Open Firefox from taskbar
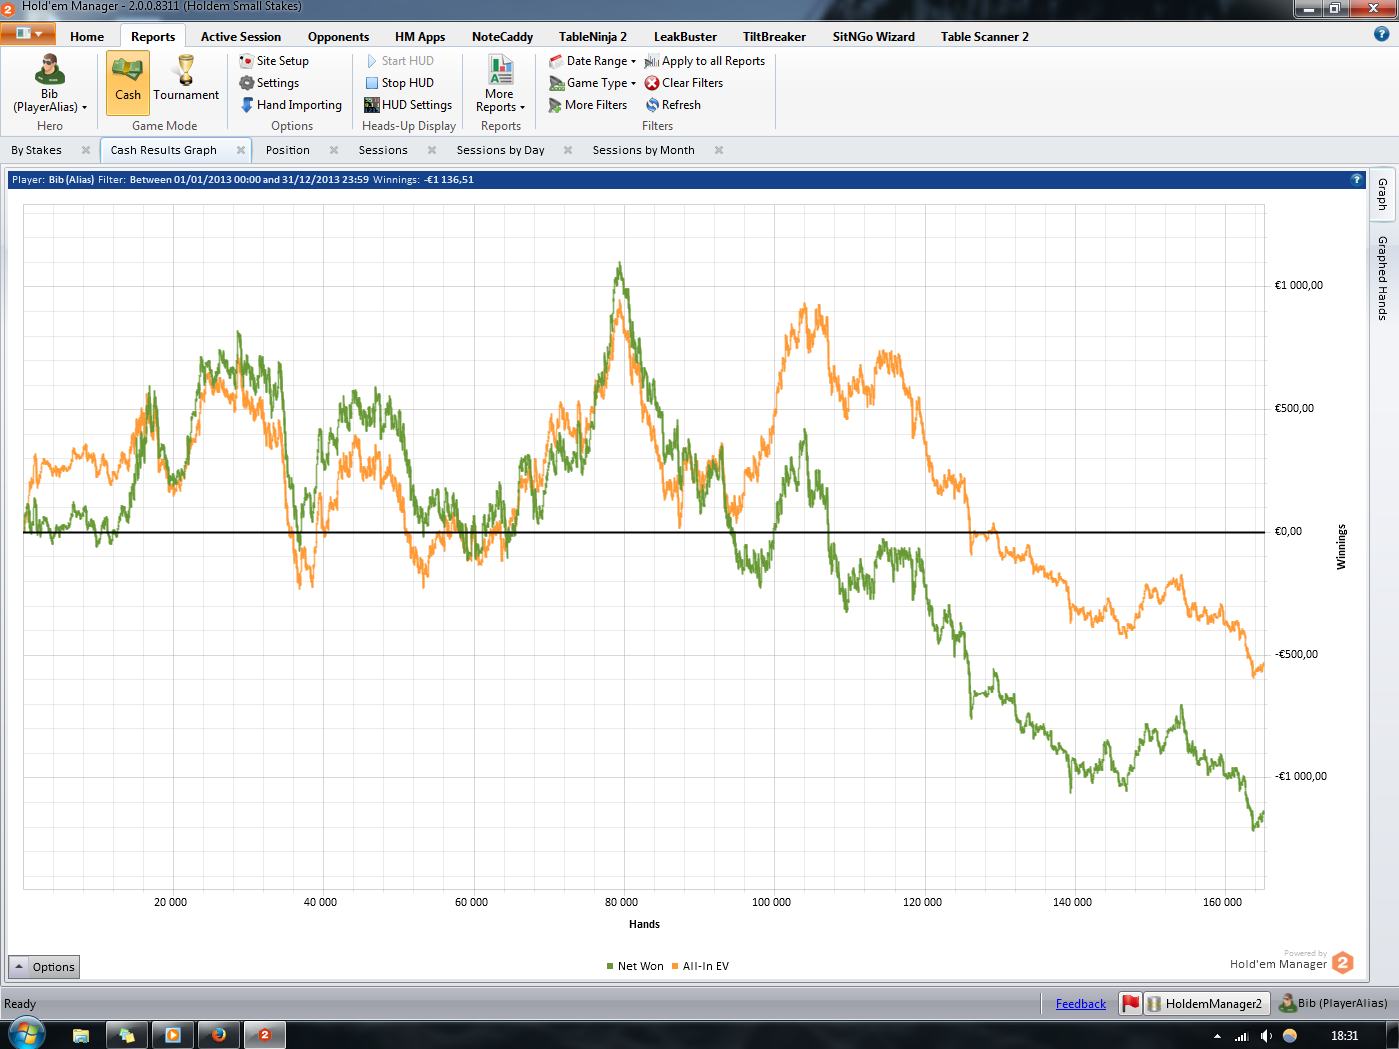The height and width of the screenshot is (1049, 1399). point(219,1035)
